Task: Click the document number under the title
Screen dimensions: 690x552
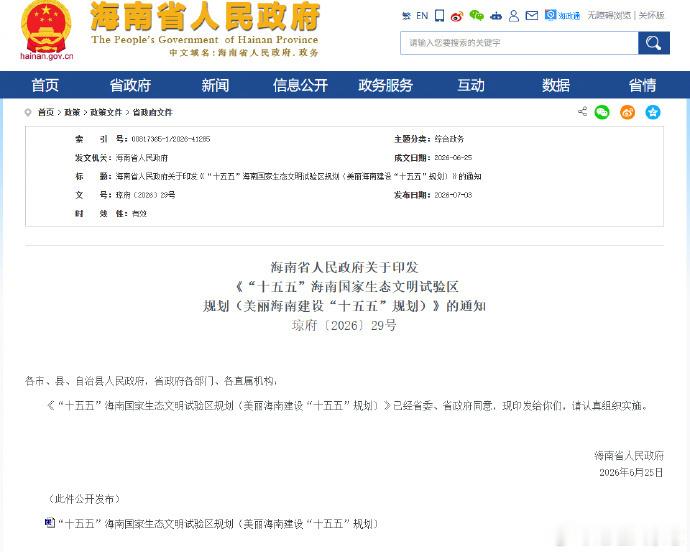Action: click(x=344, y=325)
